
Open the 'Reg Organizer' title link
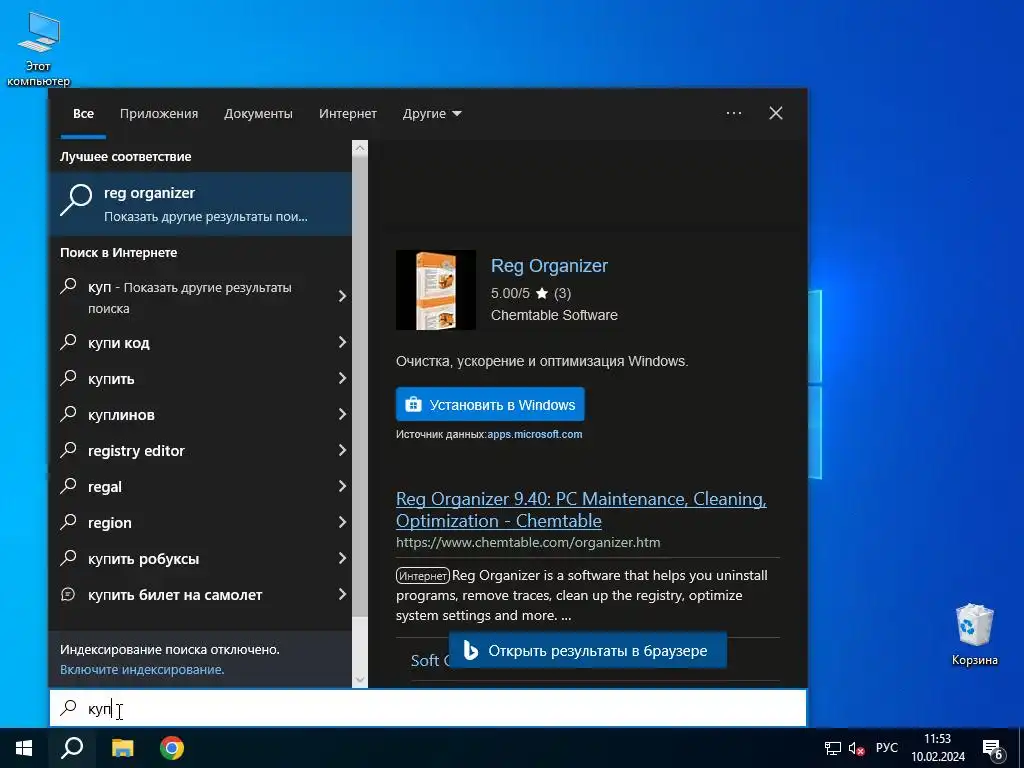(549, 266)
